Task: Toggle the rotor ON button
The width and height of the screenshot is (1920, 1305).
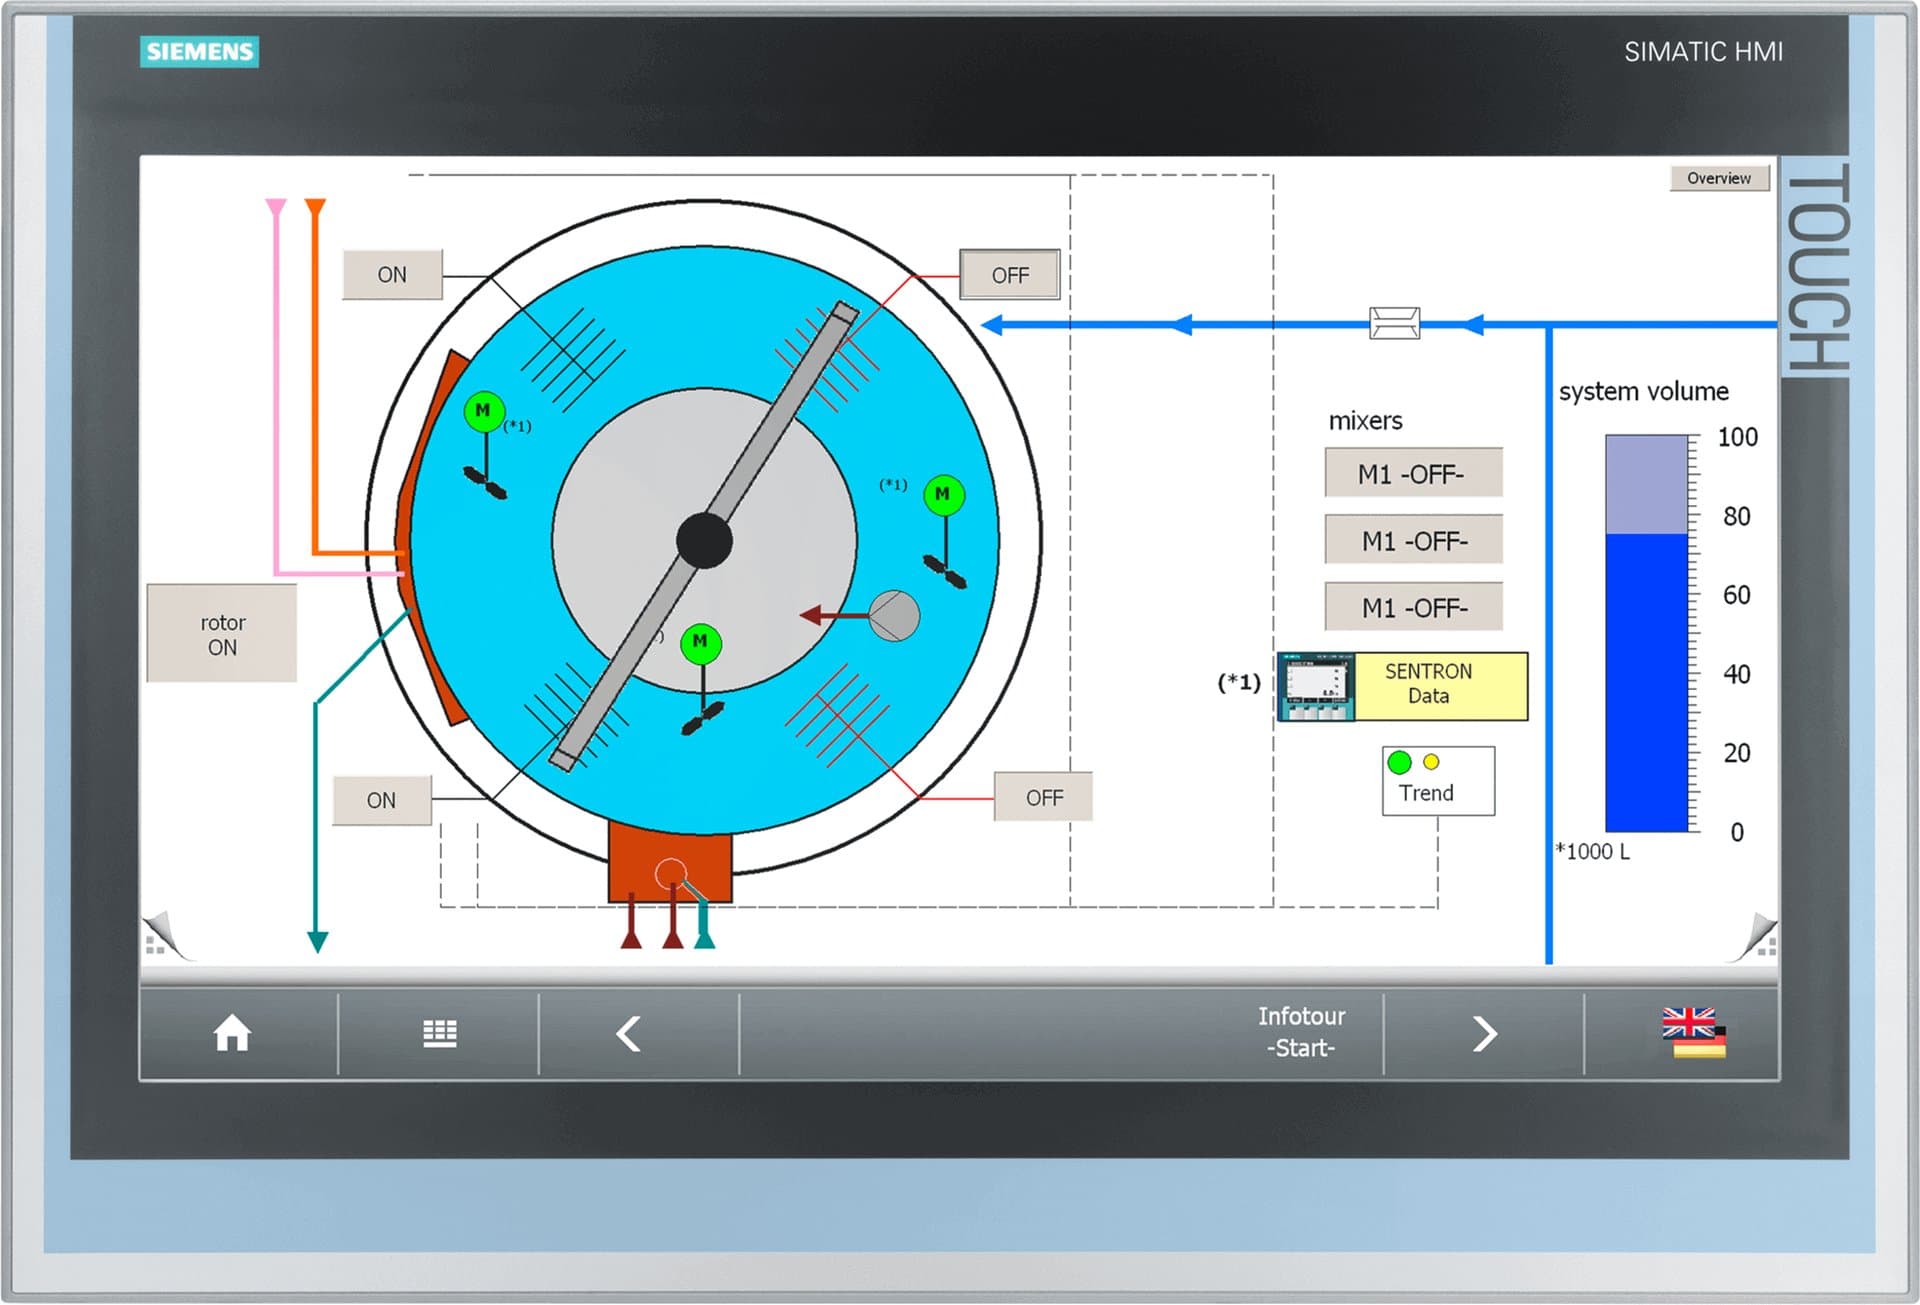Action: pyautogui.click(x=222, y=634)
